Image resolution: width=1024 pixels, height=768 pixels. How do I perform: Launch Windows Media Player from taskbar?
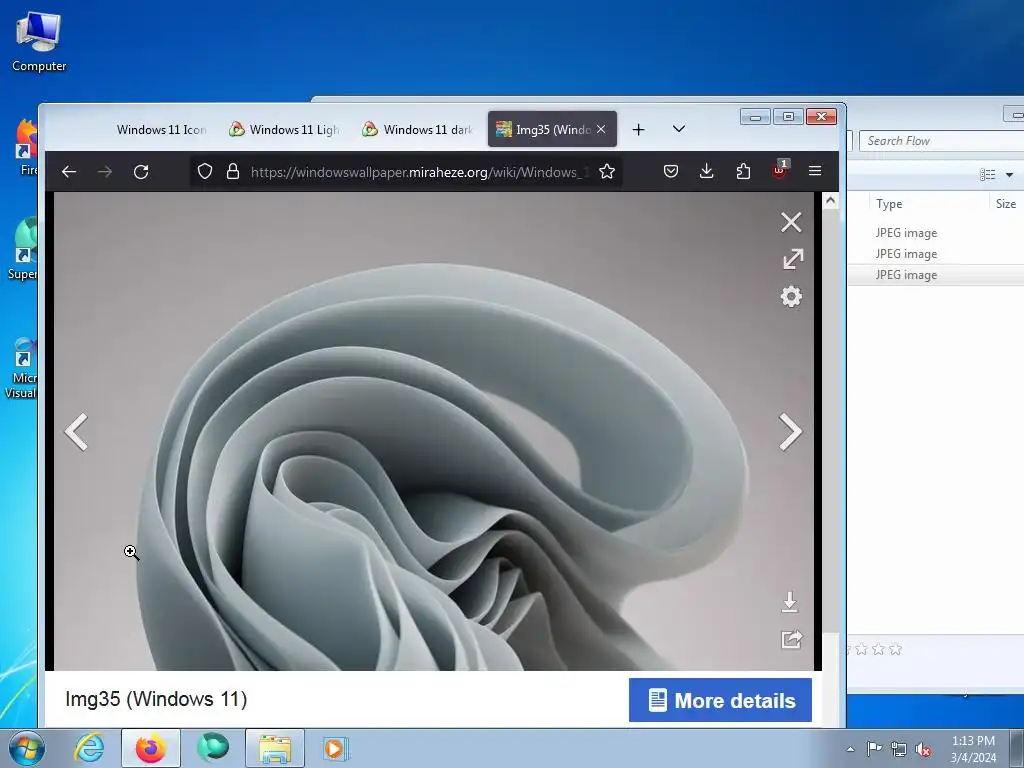[336, 748]
